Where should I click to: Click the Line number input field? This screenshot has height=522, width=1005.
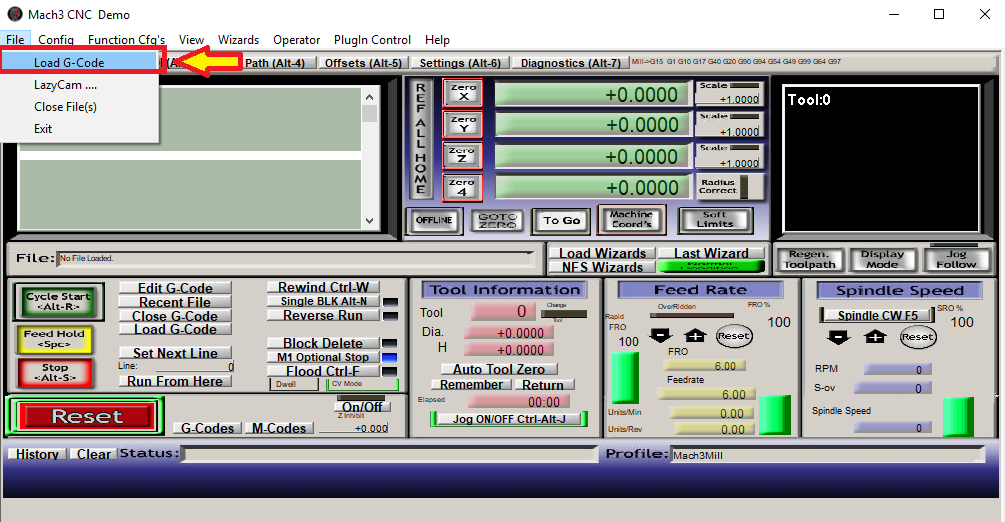coord(195,367)
